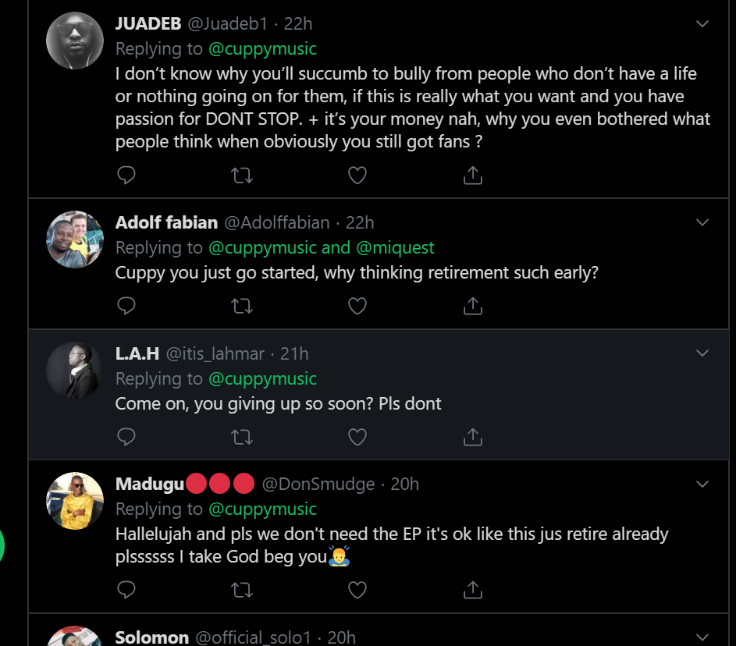Screen dimensions: 736x646
Task: Open @DonSmudge profile handle
Action: point(317,484)
